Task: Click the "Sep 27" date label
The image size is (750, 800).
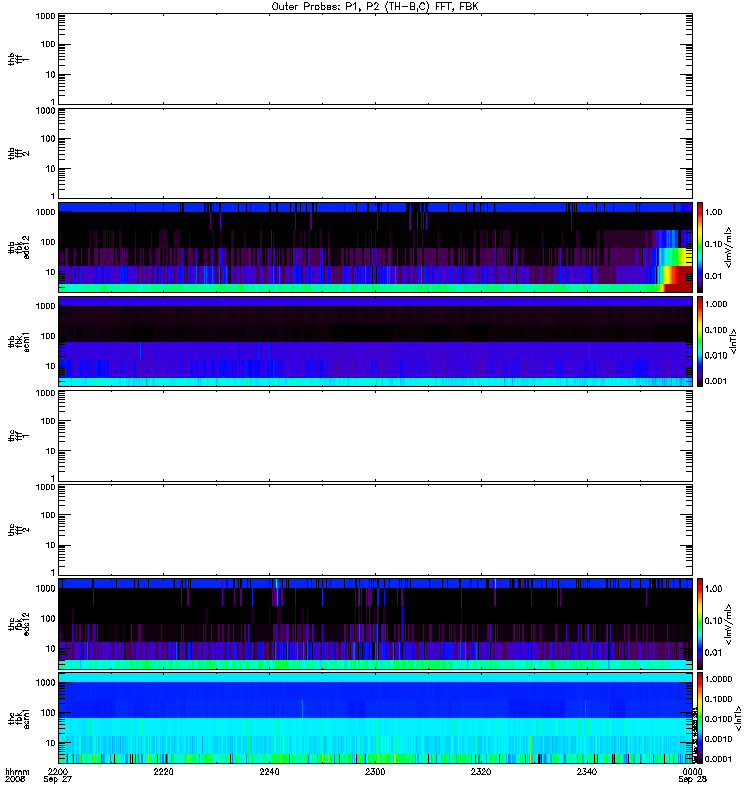Action: (58, 779)
